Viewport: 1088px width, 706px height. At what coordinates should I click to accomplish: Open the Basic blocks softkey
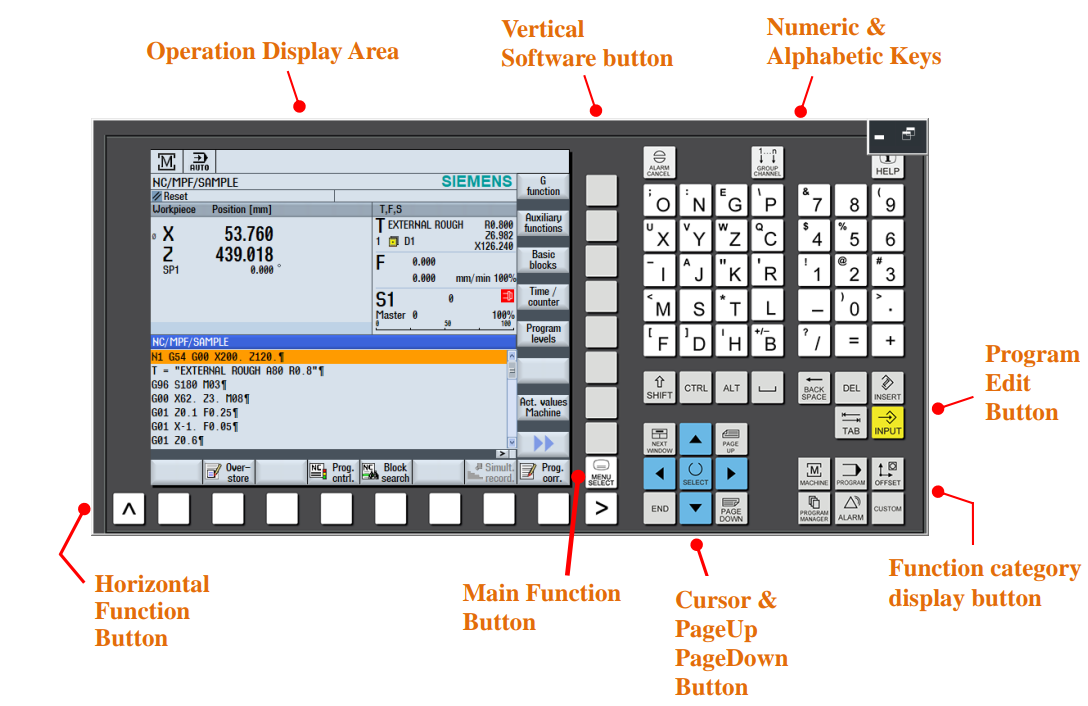pyautogui.click(x=543, y=260)
